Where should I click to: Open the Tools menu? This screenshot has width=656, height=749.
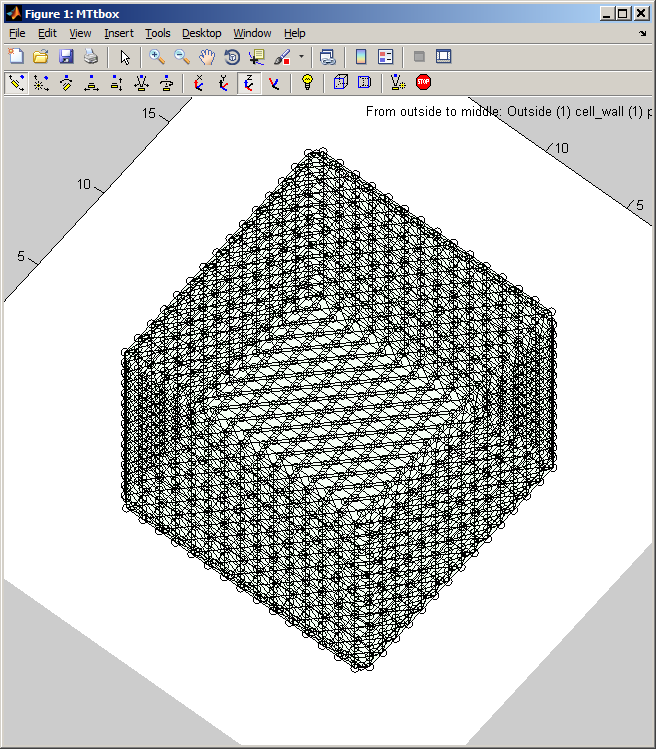click(157, 33)
